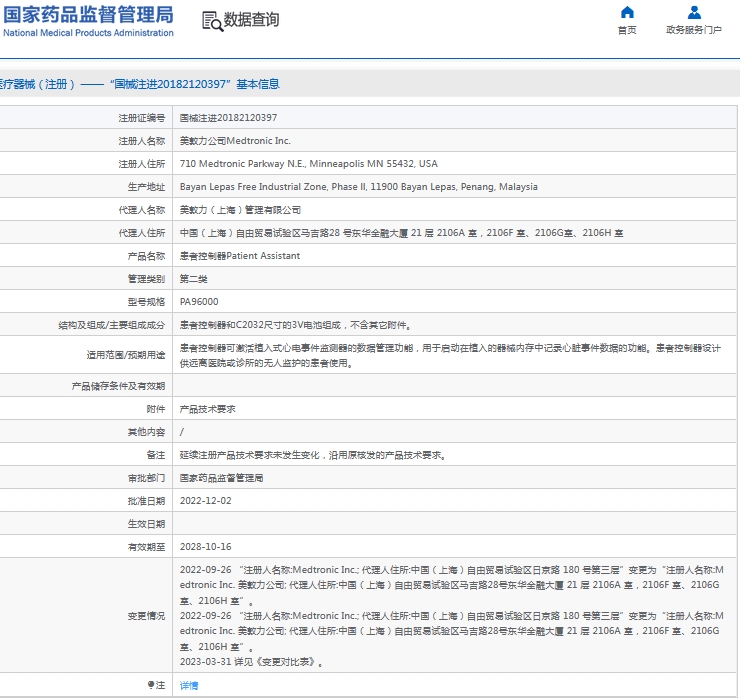Click the 产品技术要求 attachment text
Screen dimensions: 740x699
pos(208,409)
